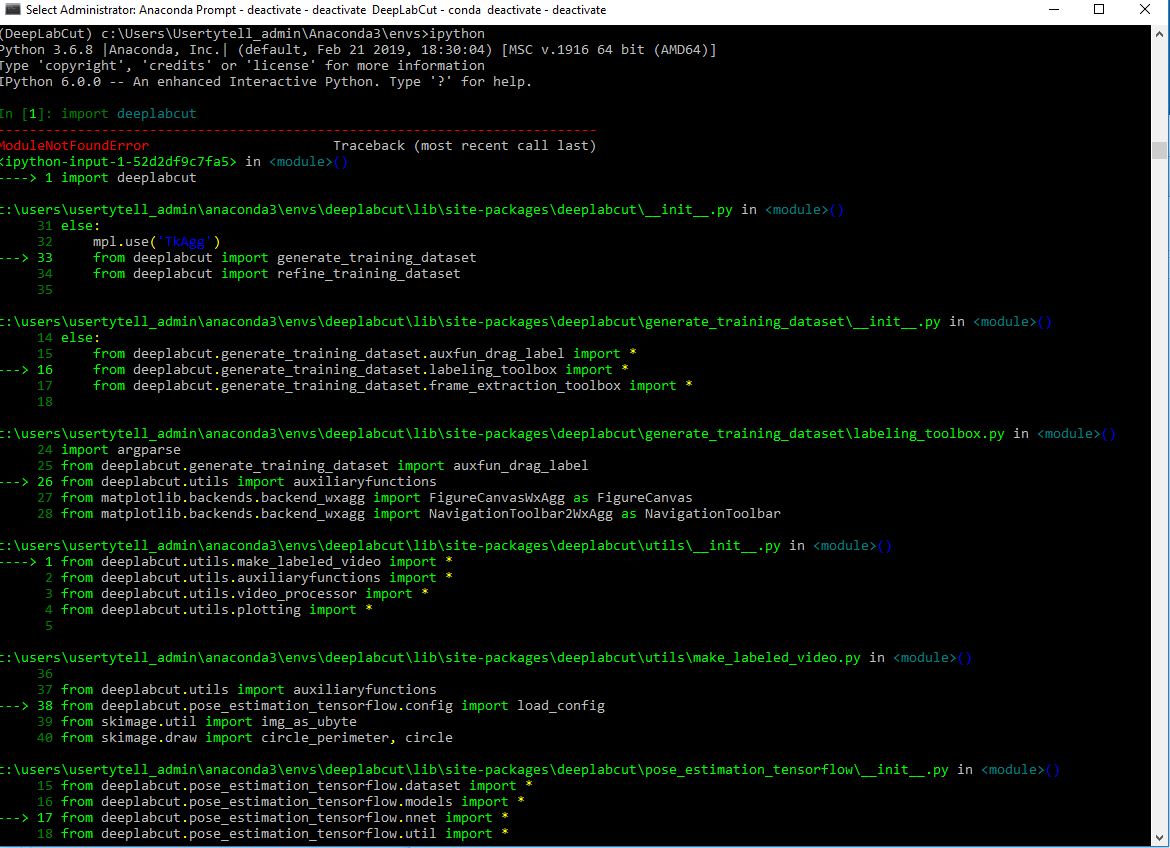Click the In [1] prompt label

pyautogui.click(x=25, y=113)
